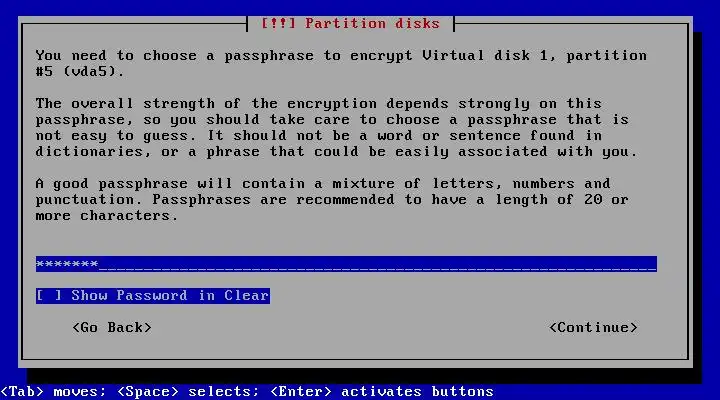
Task: Activate the Go Back button
Action: click(112, 327)
